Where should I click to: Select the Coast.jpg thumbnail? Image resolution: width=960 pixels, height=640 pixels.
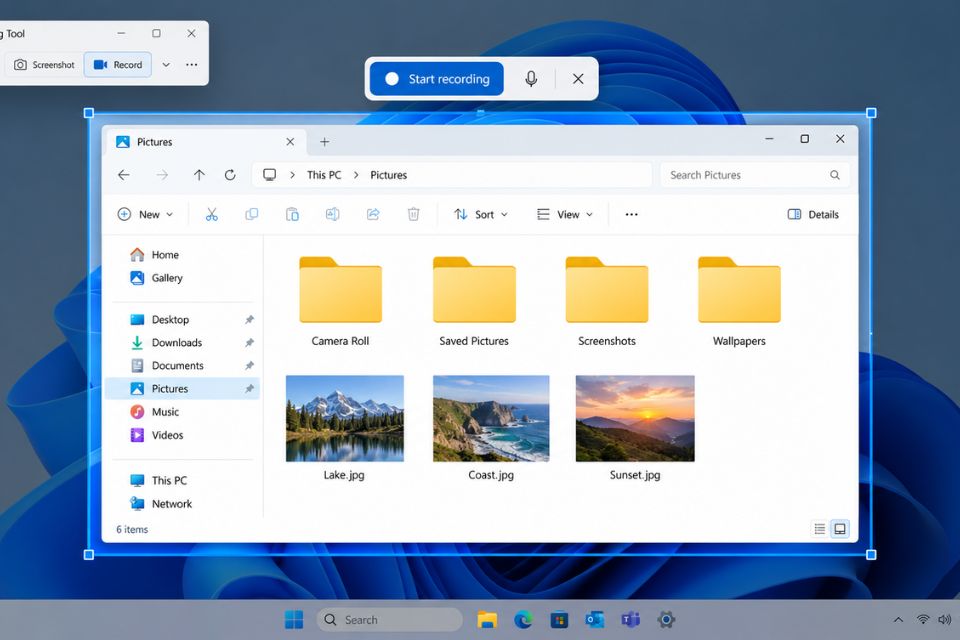[491, 418]
